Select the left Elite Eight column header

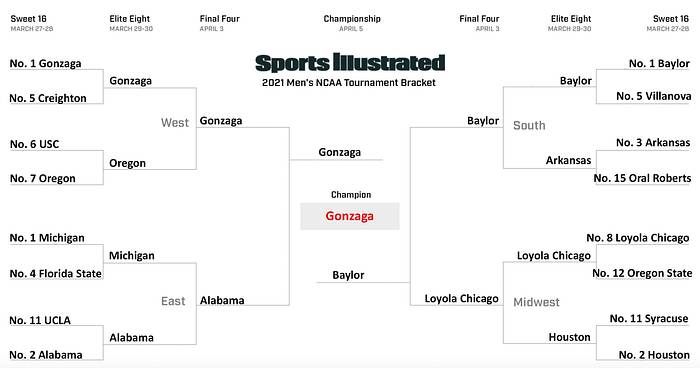coord(131,23)
